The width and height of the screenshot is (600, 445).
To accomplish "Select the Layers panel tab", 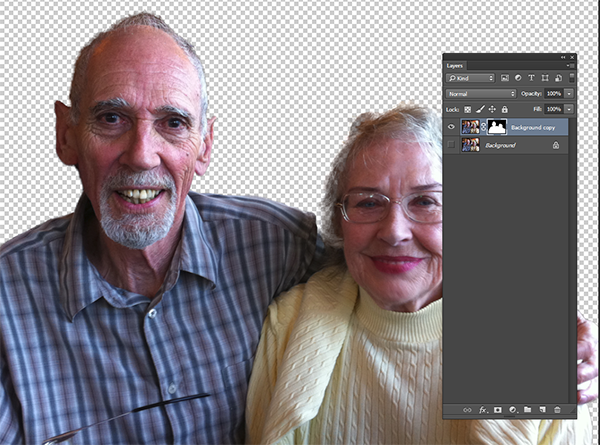I will (456, 65).
